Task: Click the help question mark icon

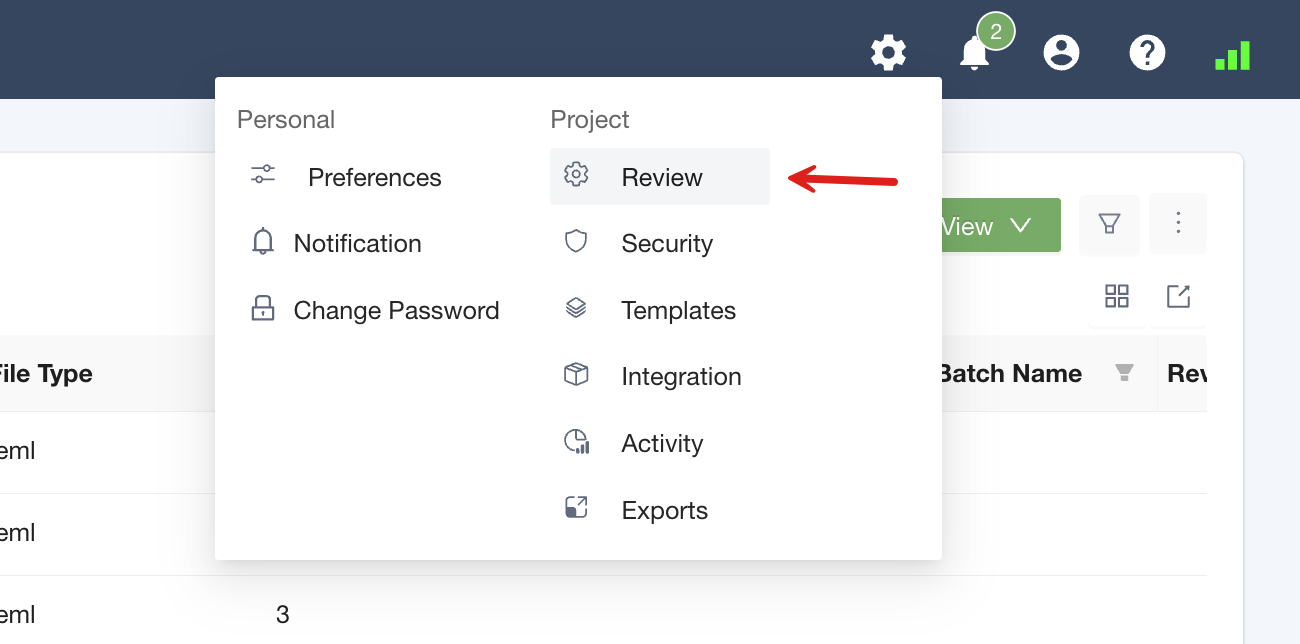Action: pos(1147,52)
